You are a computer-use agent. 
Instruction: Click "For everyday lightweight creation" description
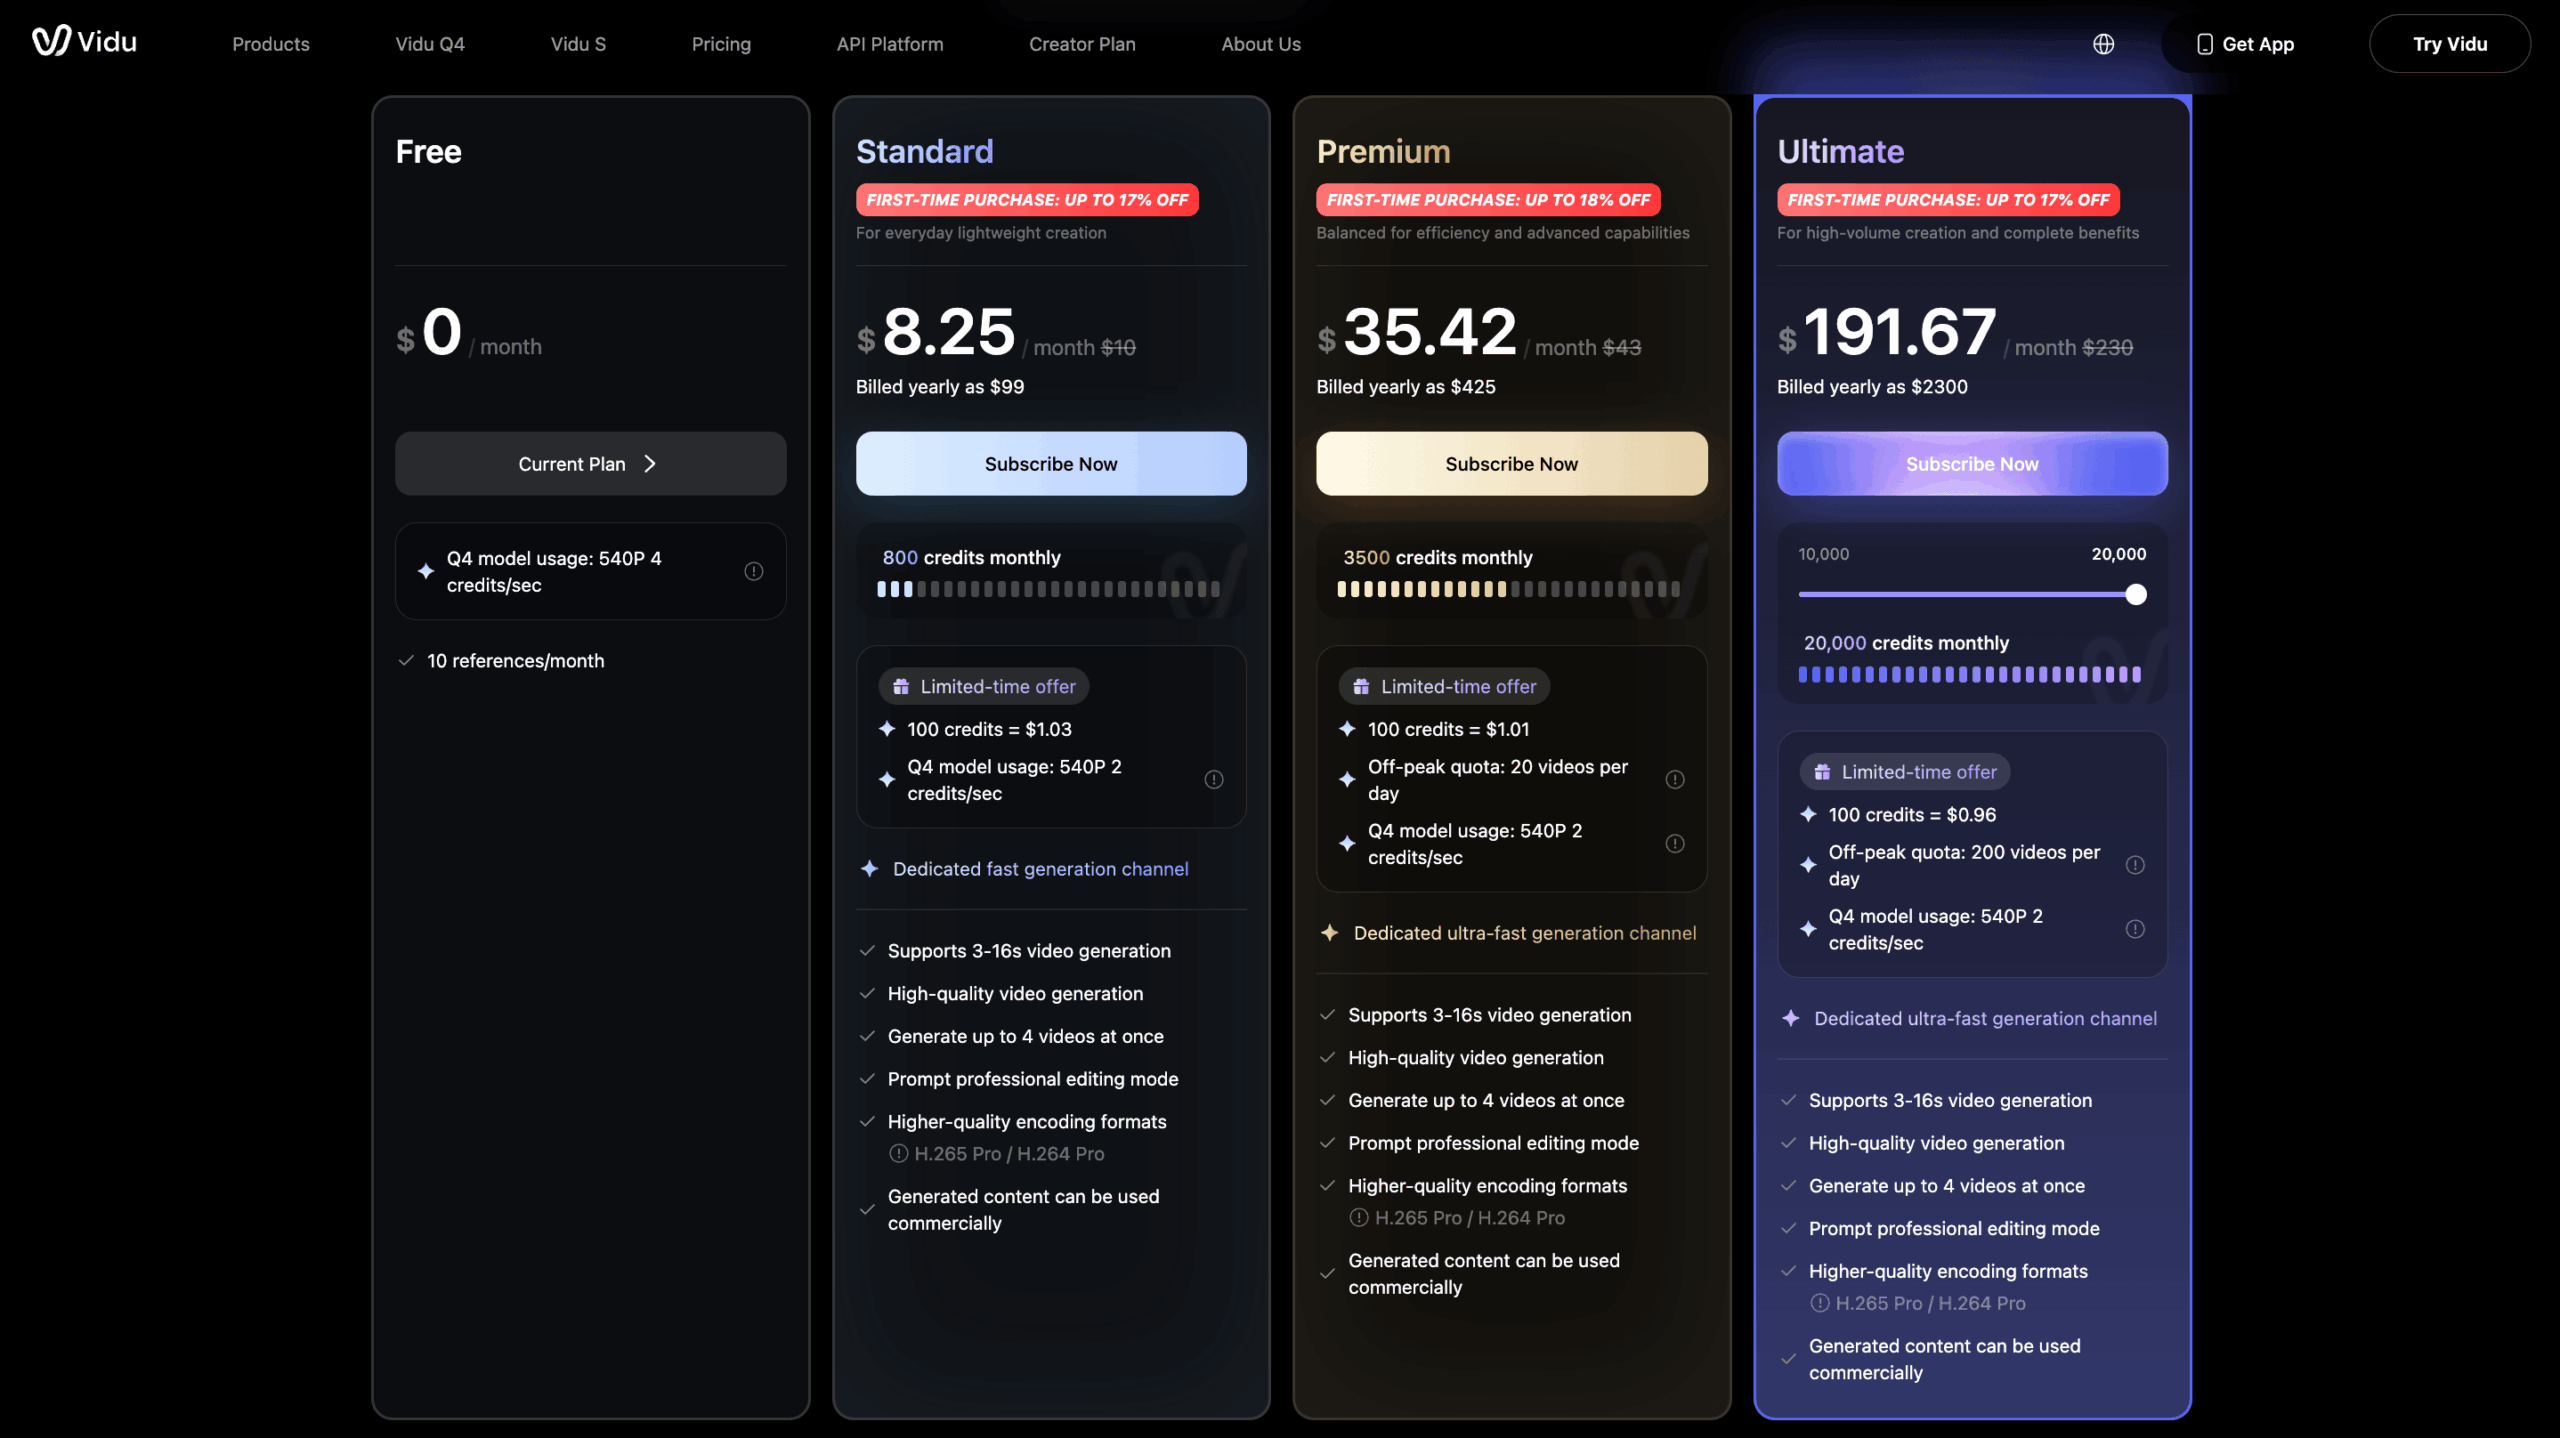(981, 232)
